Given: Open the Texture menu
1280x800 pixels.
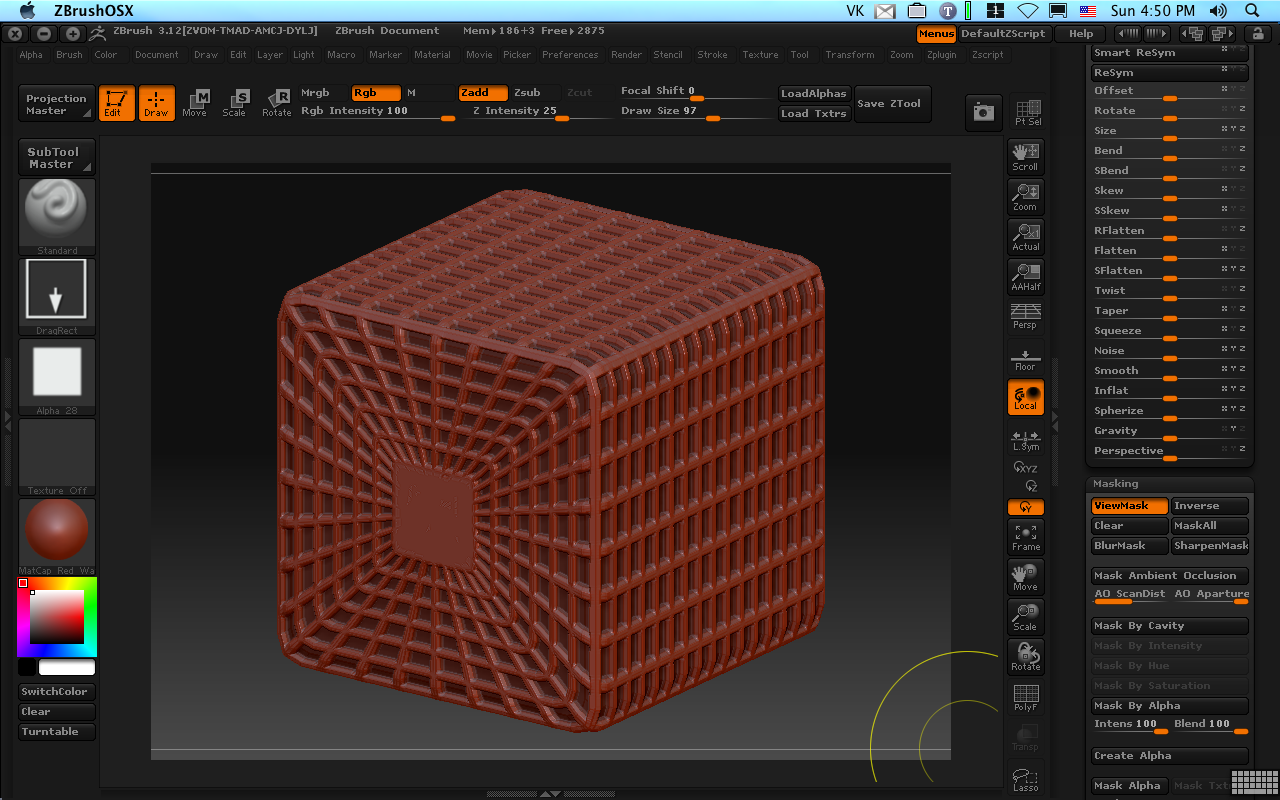Looking at the screenshot, I should click(760, 55).
